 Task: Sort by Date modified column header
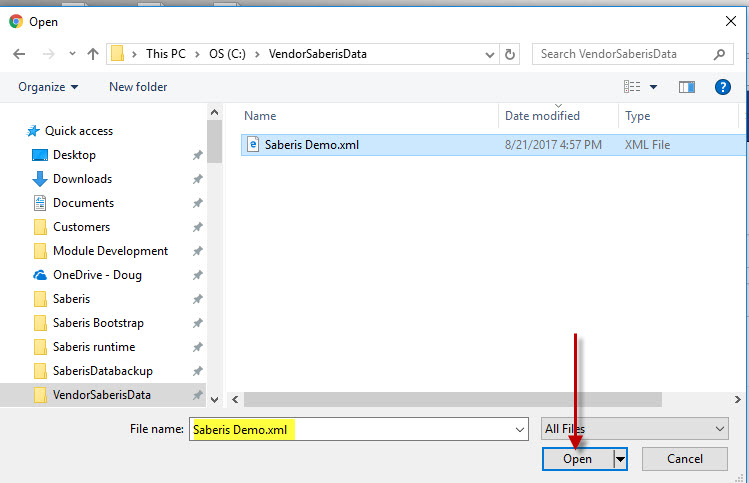point(544,116)
